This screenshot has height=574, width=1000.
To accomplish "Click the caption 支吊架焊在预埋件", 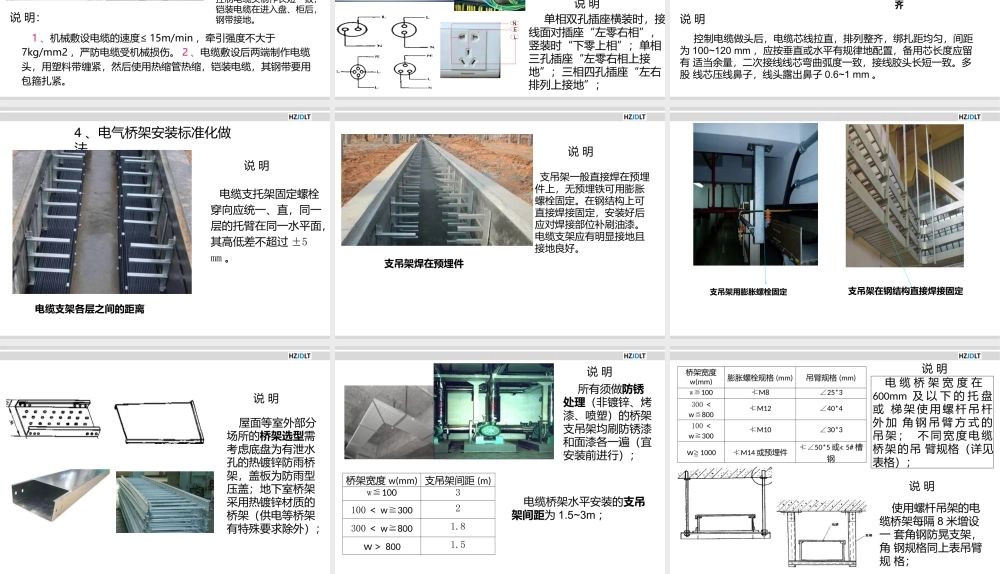I will (423, 263).
